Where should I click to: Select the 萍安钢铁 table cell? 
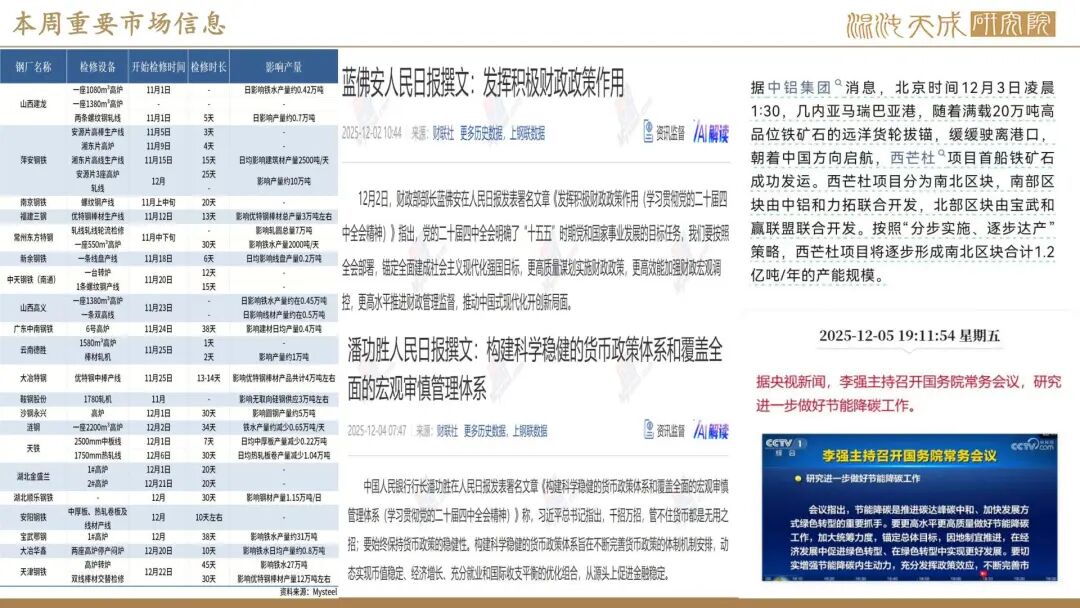[x=33, y=160]
